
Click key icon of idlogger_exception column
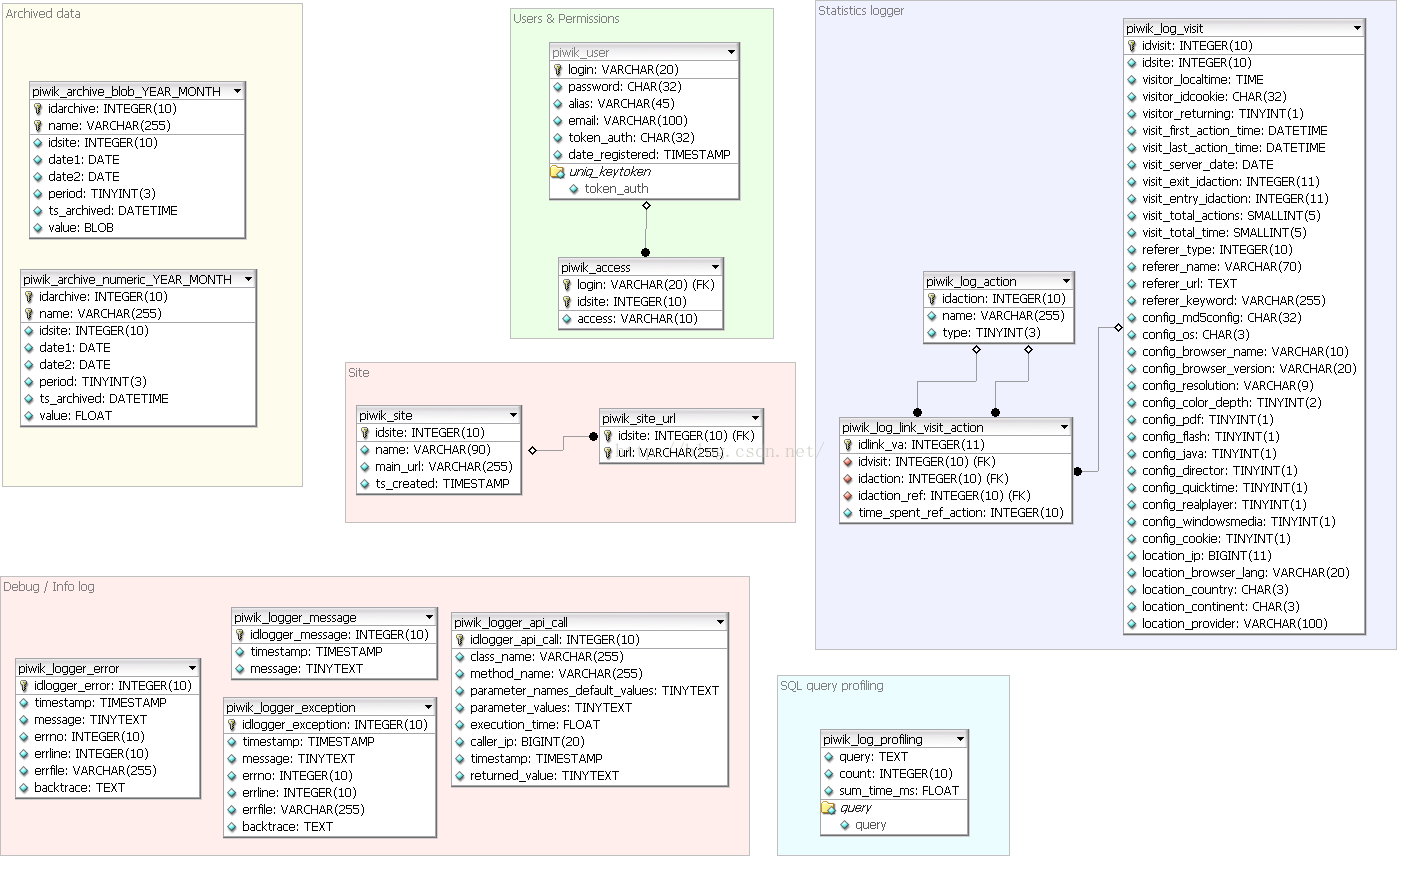point(232,725)
